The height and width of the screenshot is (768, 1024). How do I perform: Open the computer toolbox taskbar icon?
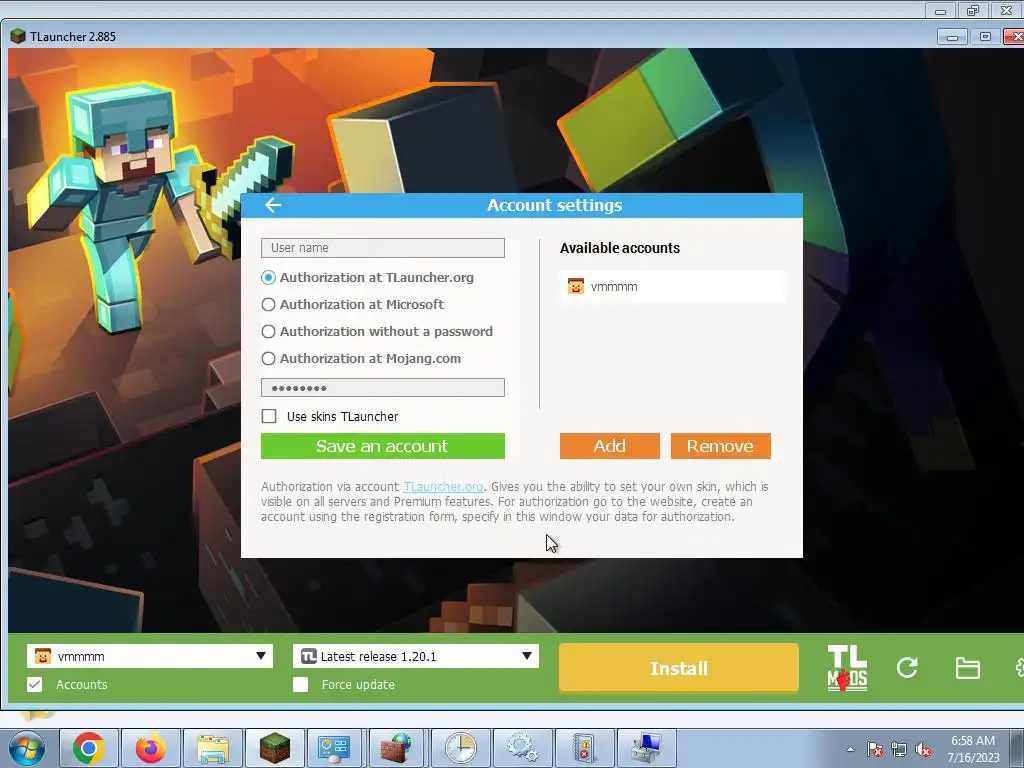coord(647,748)
